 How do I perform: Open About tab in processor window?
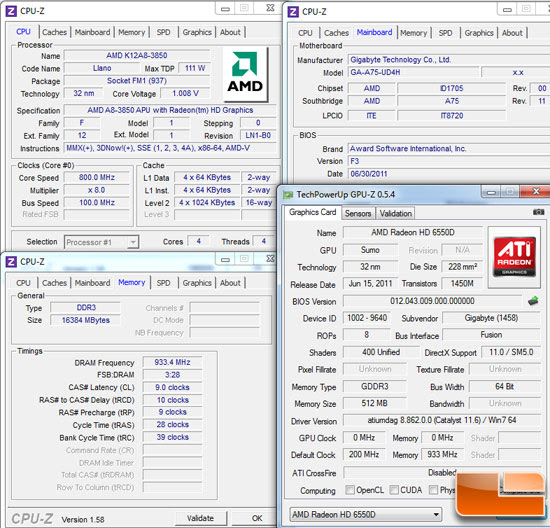(230, 32)
